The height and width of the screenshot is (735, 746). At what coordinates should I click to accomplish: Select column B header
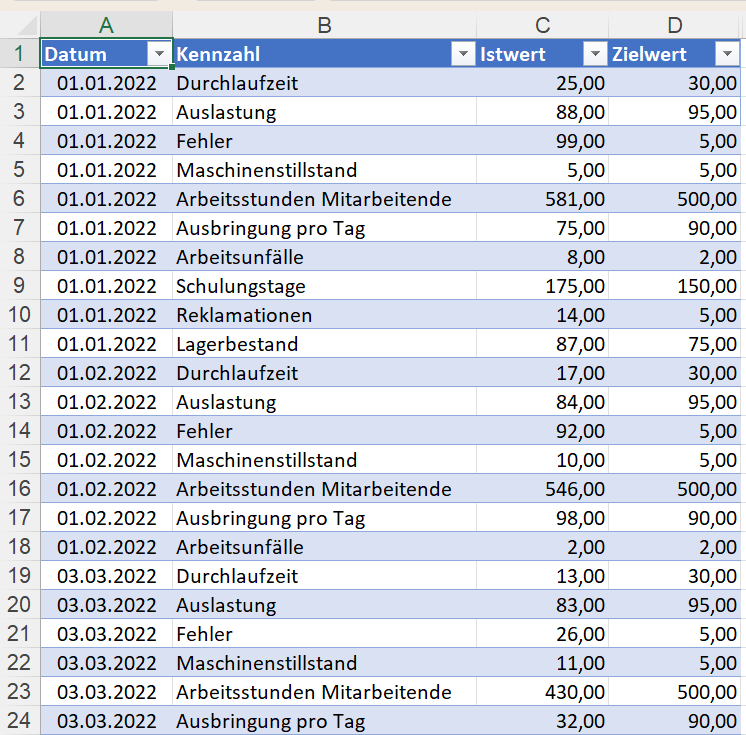point(324,25)
